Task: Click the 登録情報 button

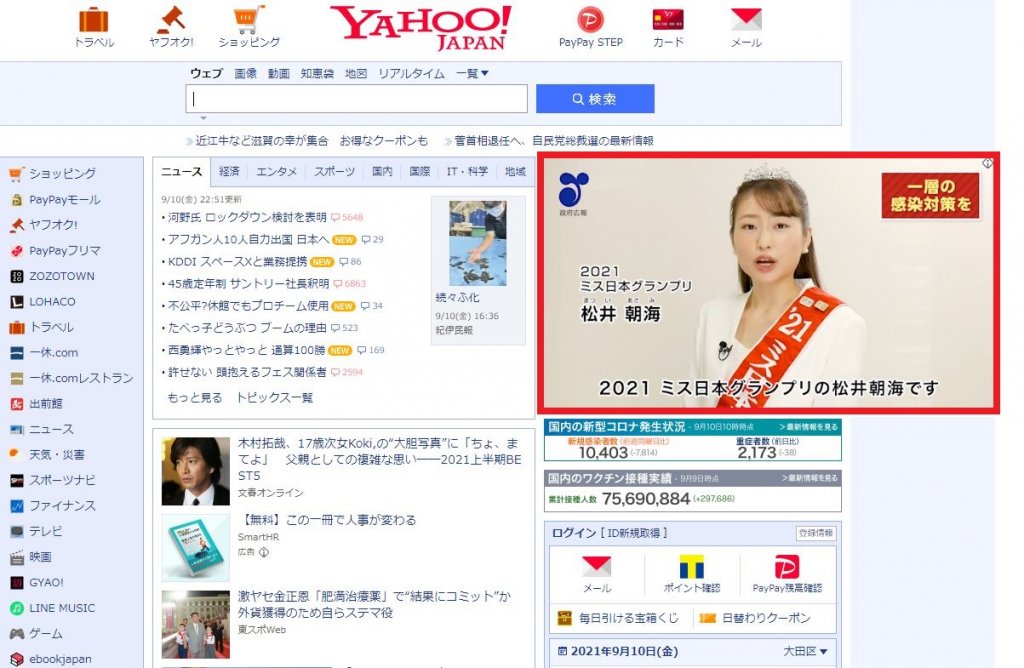Action: [816, 533]
